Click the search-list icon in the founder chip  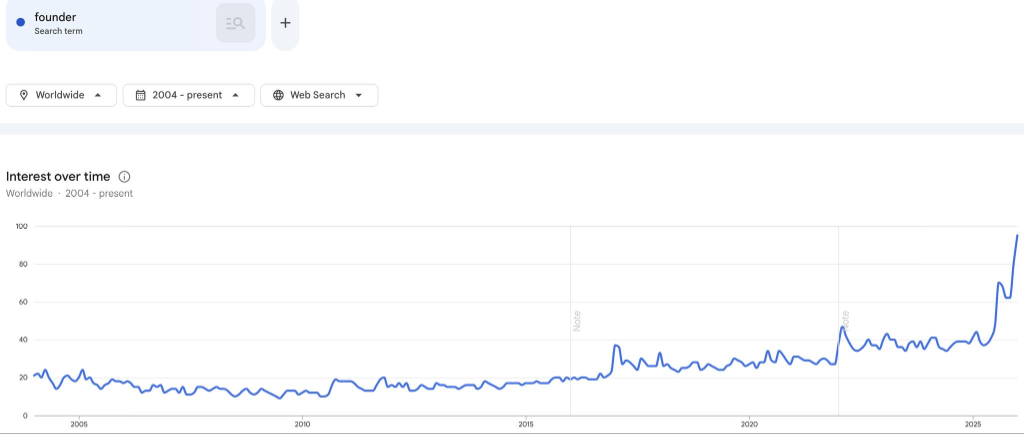236,23
